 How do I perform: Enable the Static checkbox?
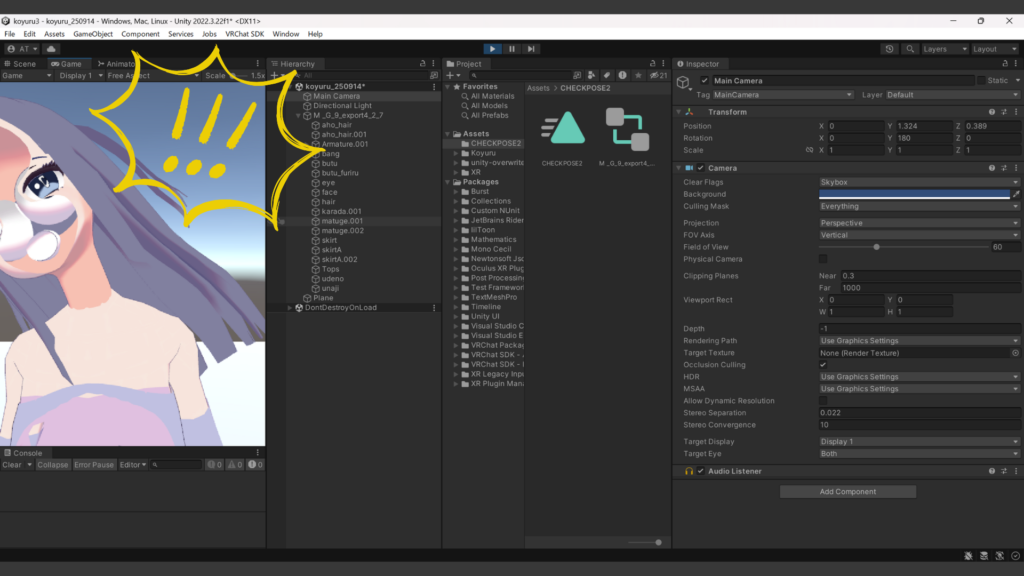tap(980, 80)
